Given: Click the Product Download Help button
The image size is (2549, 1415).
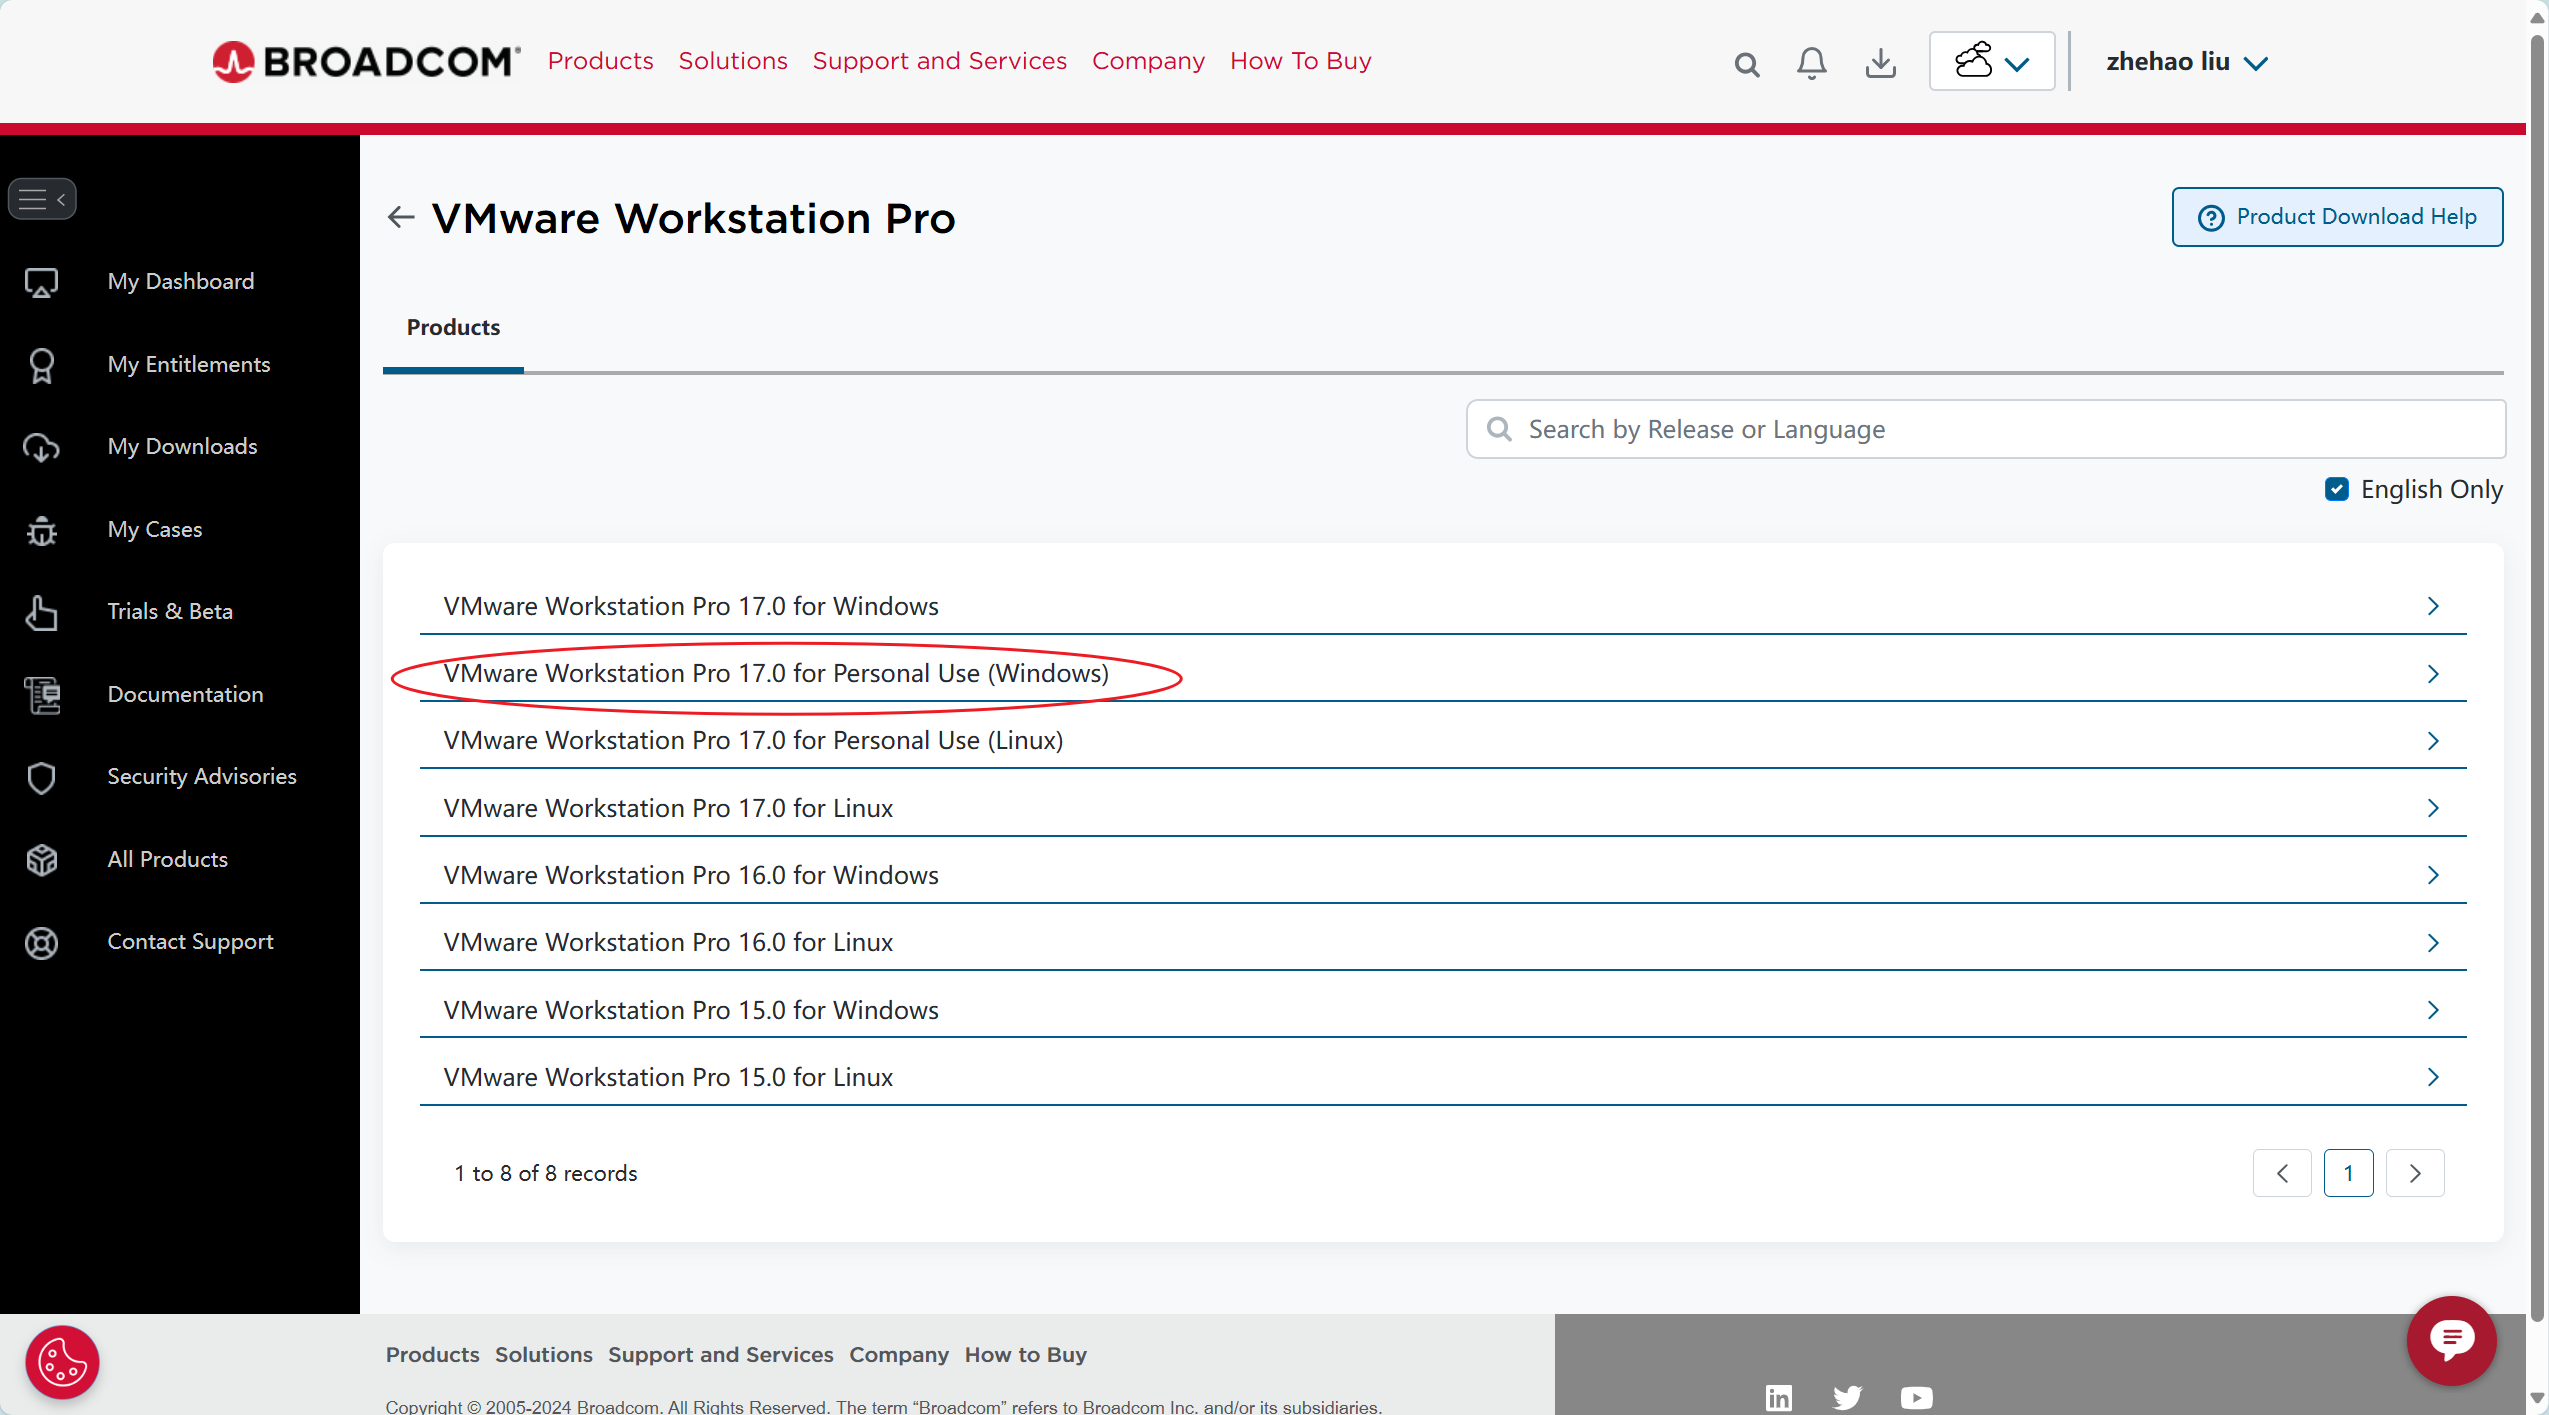Looking at the screenshot, I should [2336, 216].
